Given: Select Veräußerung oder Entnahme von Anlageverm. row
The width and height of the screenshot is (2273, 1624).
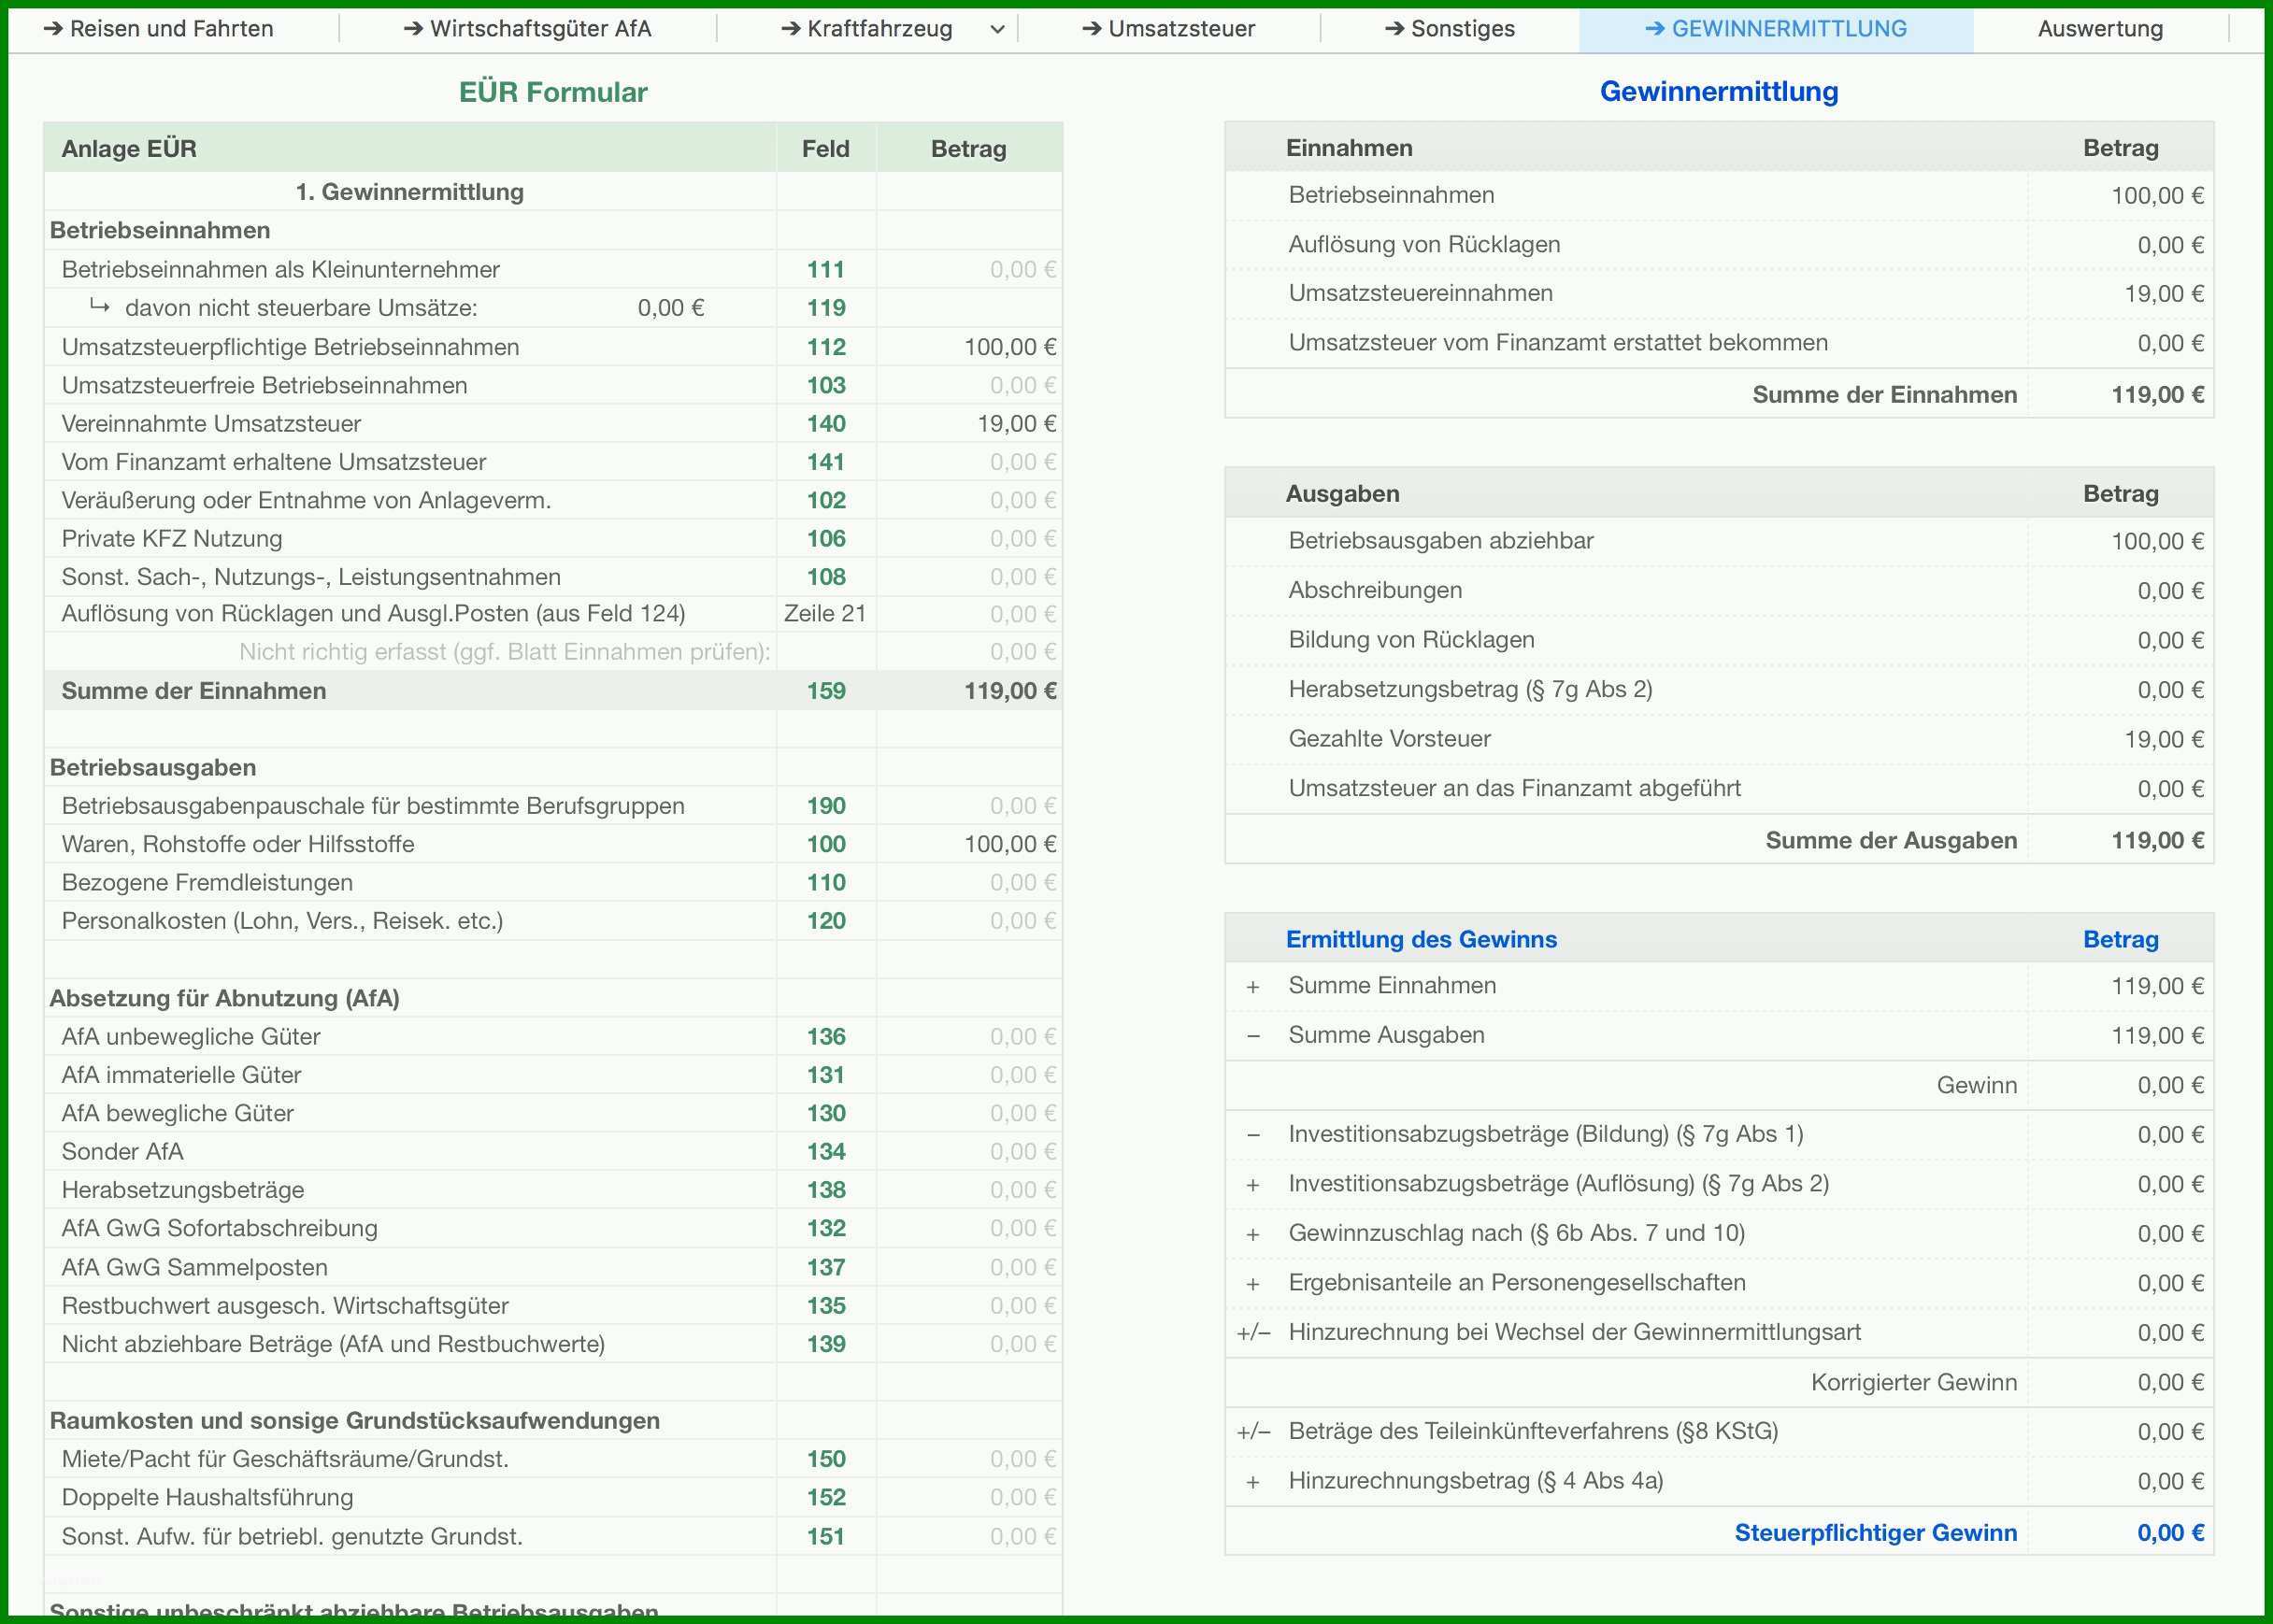Looking at the screenshot, I should pos(553,500).
